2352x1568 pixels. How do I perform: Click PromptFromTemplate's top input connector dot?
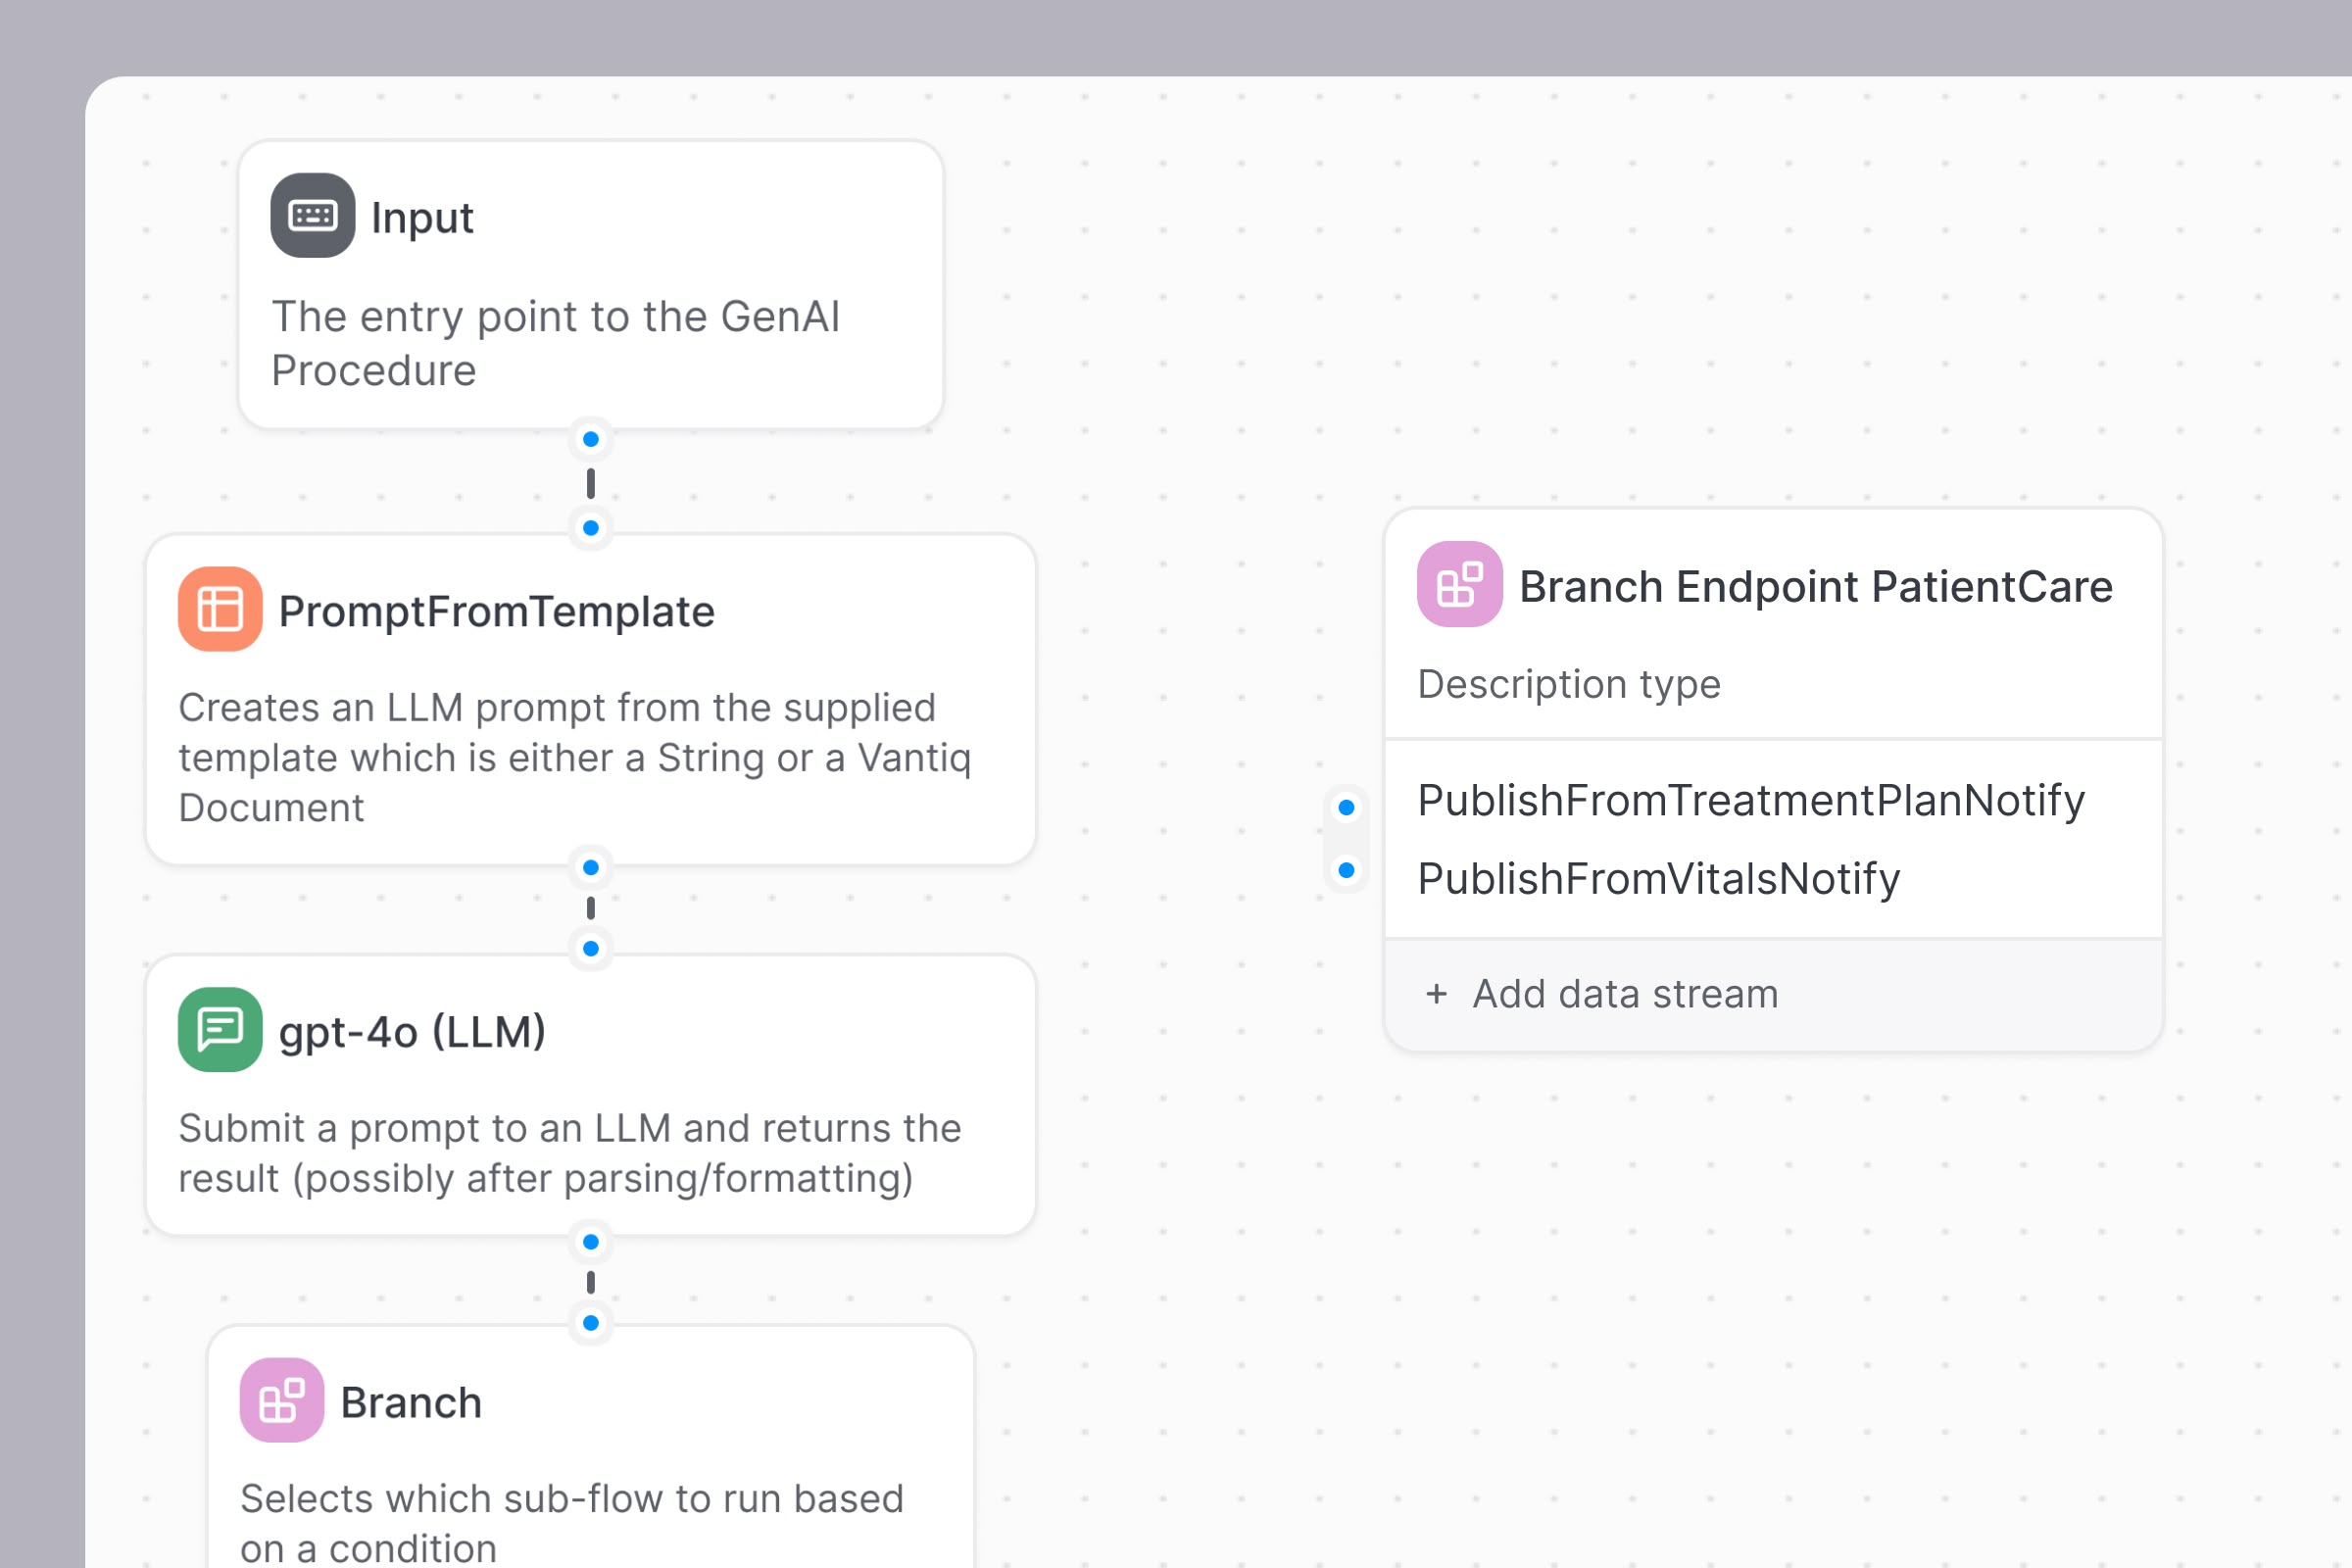point(591,528)
